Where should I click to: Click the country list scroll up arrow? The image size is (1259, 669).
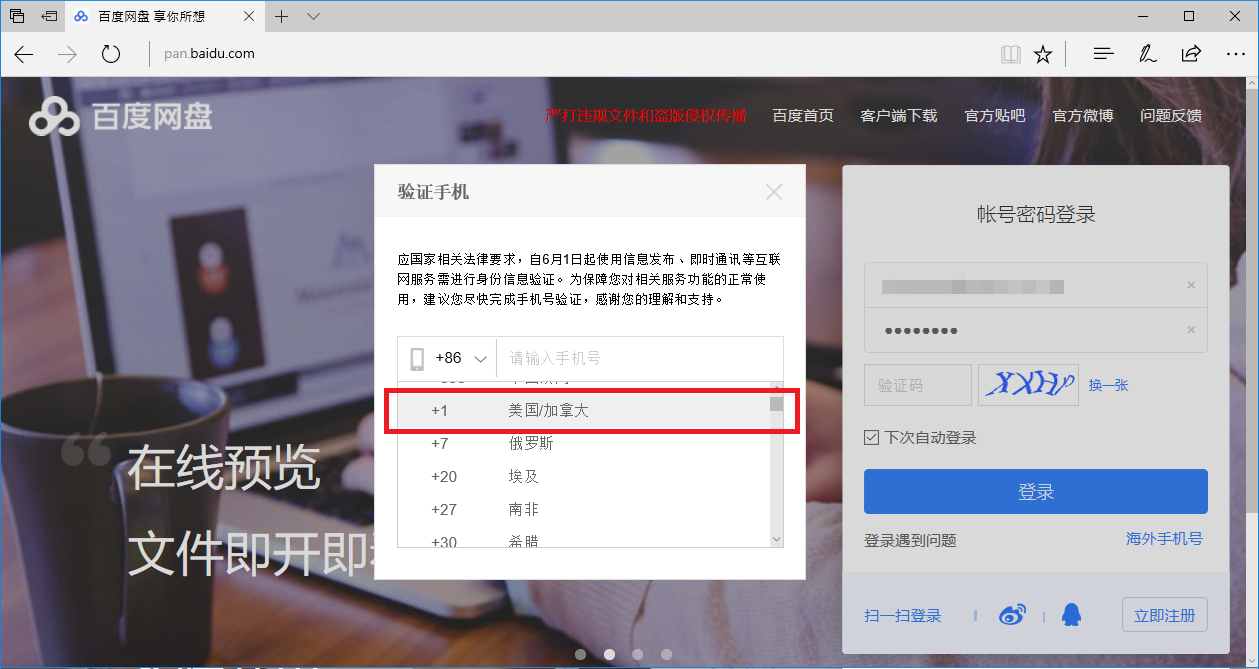[776, 387]
